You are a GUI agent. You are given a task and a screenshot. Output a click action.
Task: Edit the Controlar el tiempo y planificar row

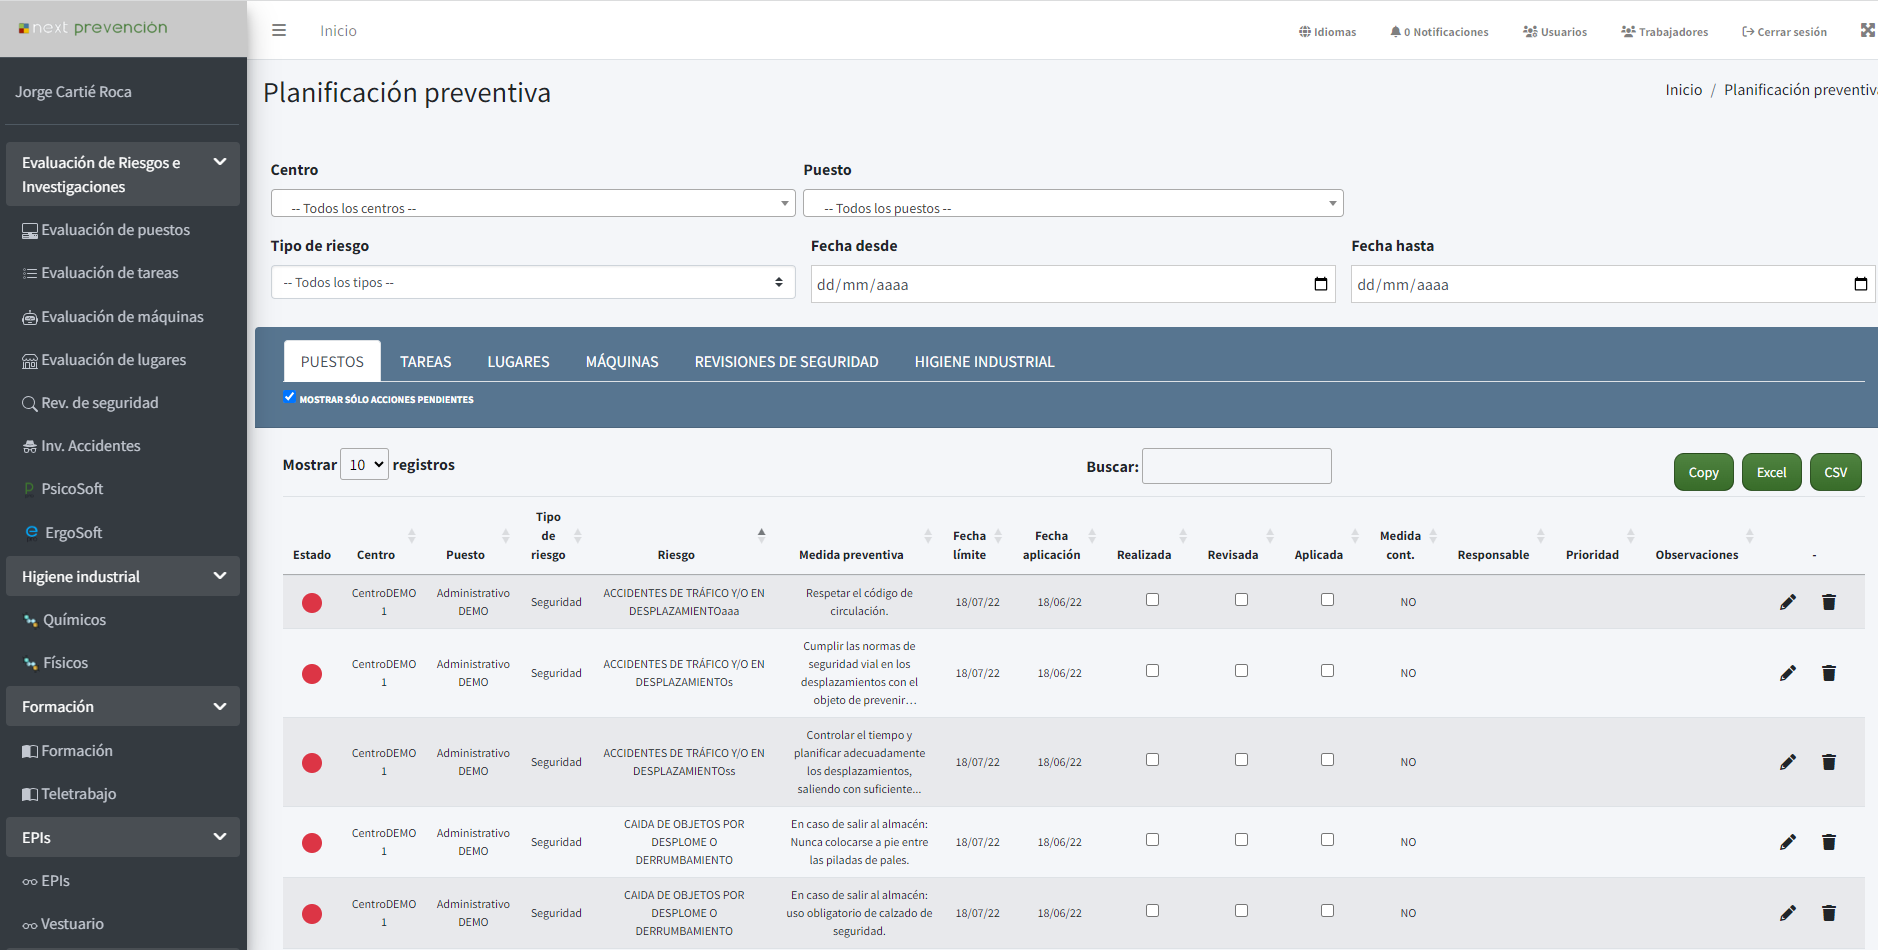pyautogui.click(x=1788, y=762)
